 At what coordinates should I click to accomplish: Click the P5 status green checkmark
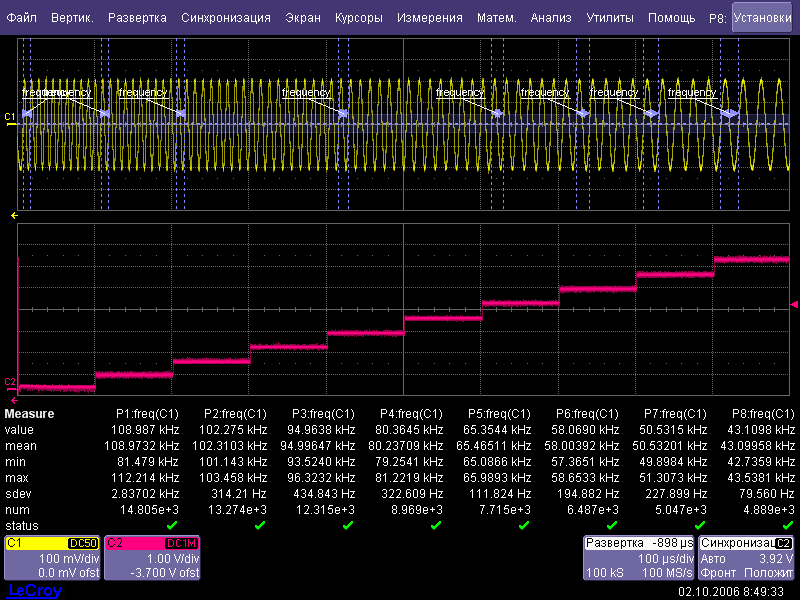point(523,525)
